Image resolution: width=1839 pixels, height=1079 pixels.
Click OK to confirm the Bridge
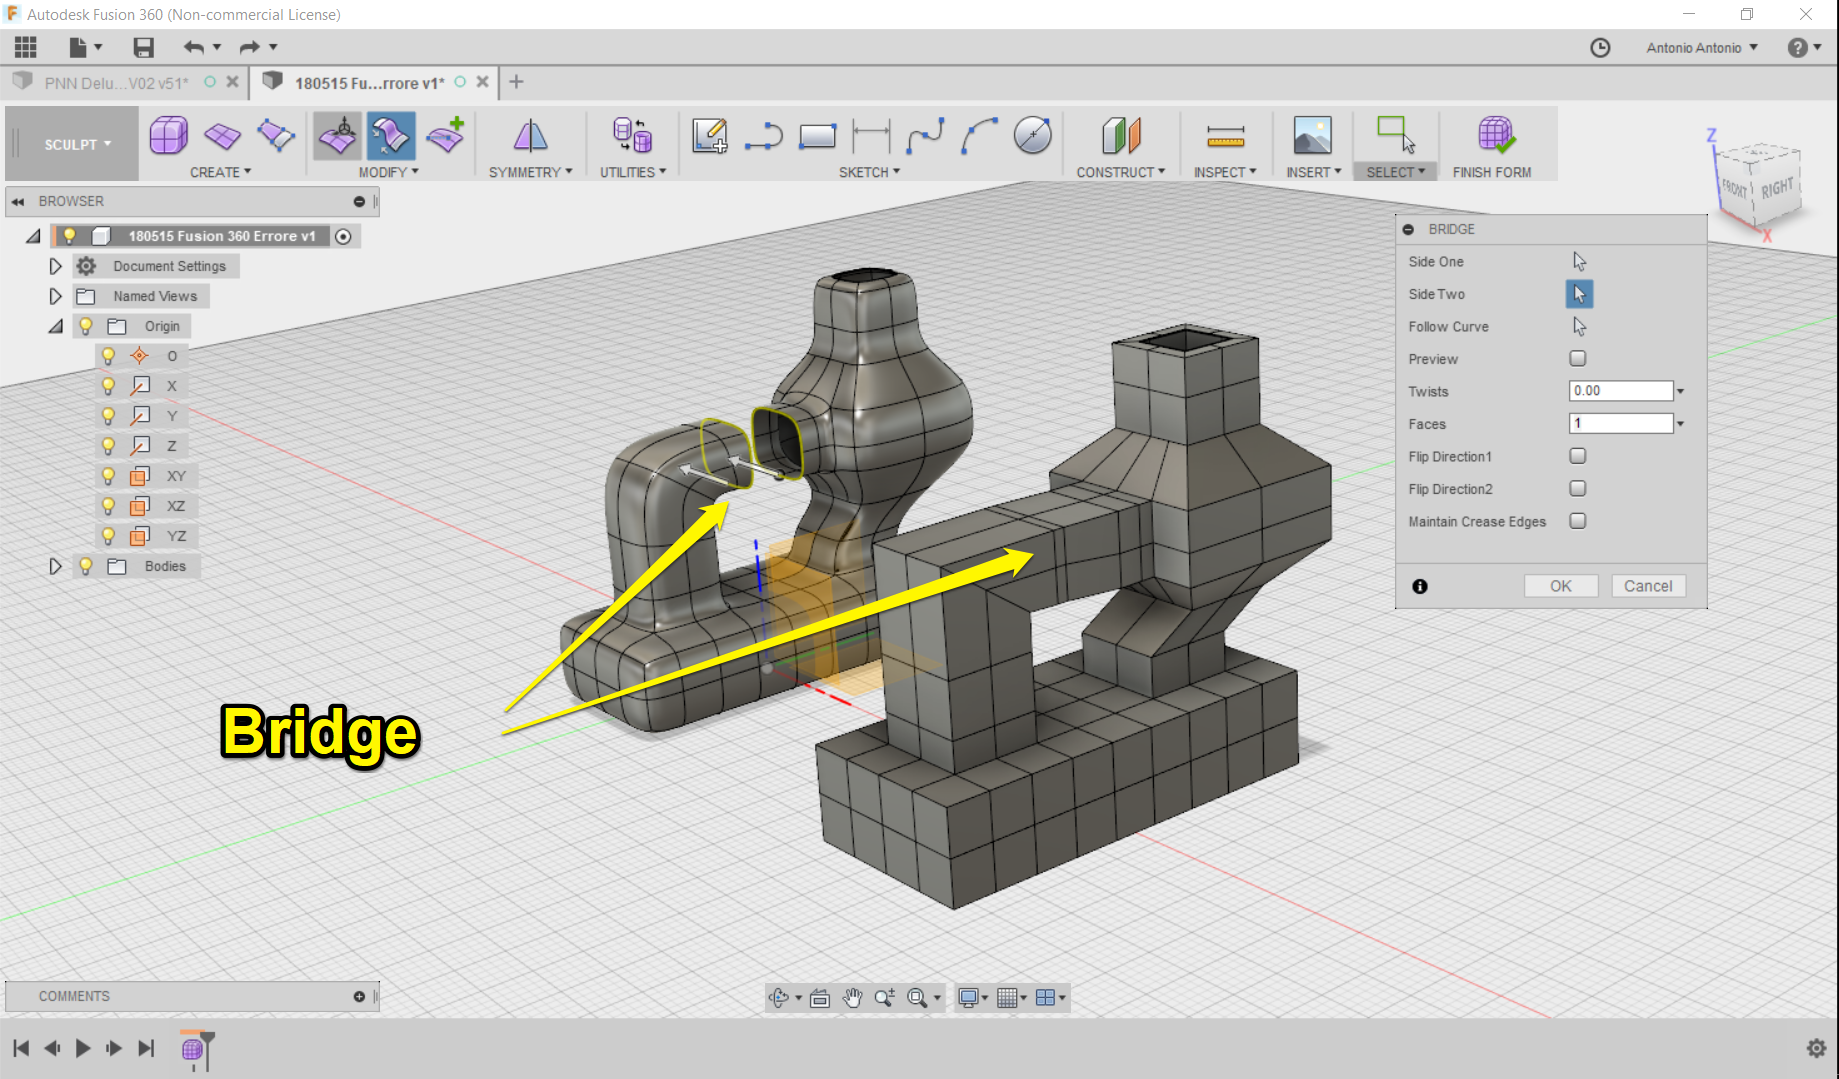1560,585
